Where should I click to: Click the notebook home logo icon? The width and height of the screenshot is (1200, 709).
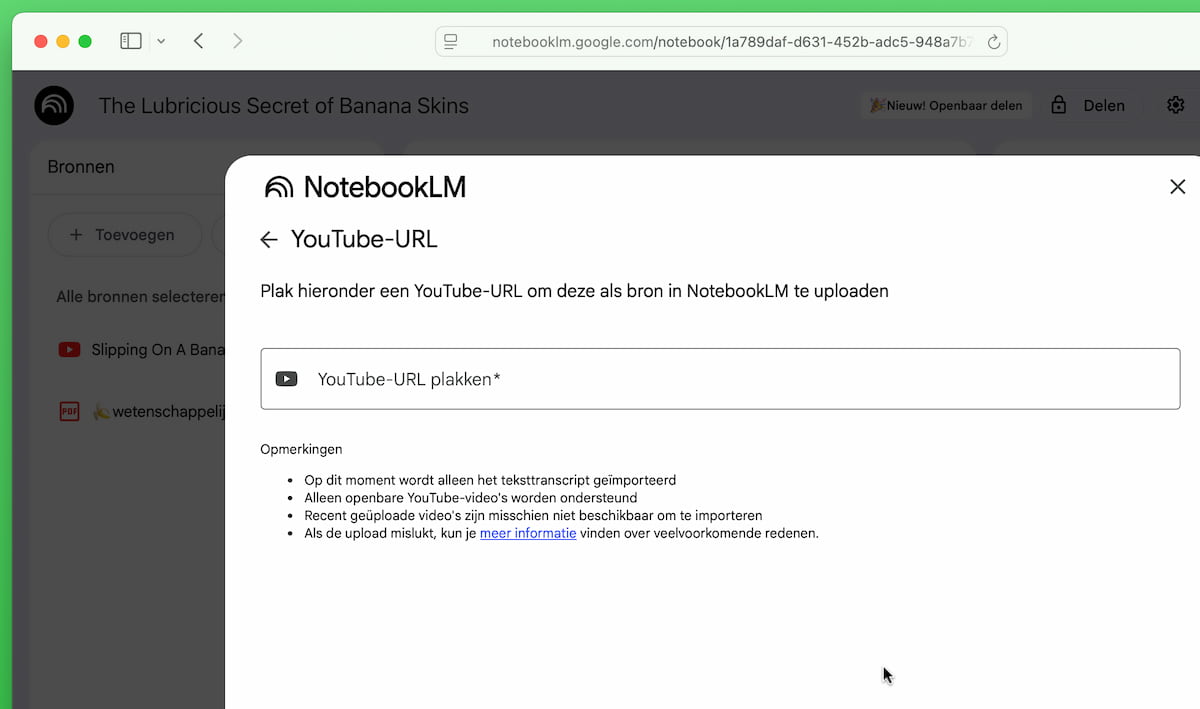54,105
